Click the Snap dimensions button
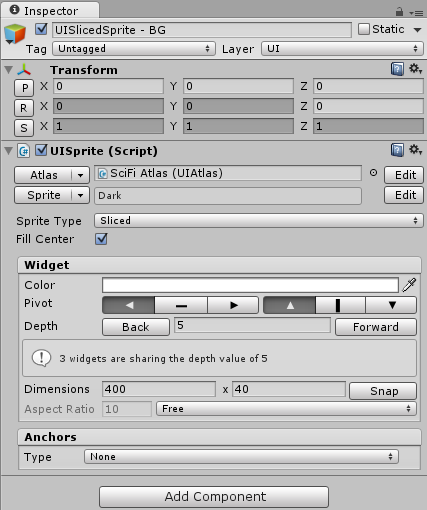The height and width of the screenshot is (510, 427). (383, 391)
